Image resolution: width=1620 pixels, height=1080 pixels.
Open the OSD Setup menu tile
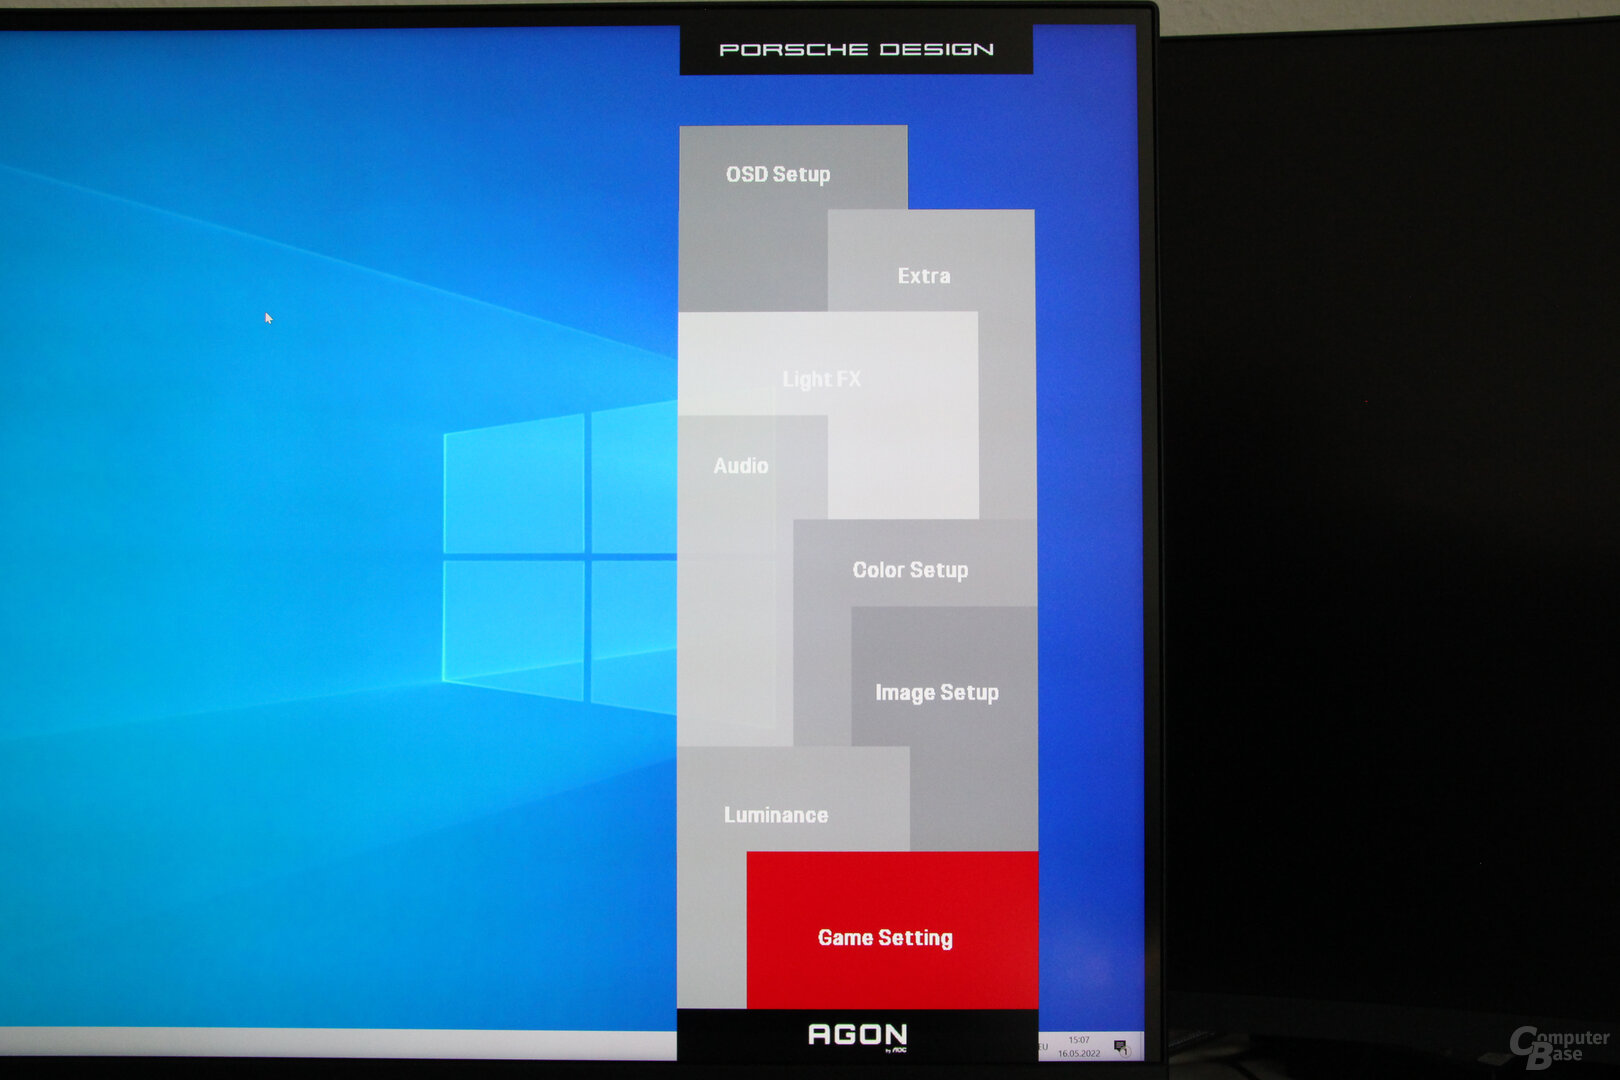click(x=778, y=174)
